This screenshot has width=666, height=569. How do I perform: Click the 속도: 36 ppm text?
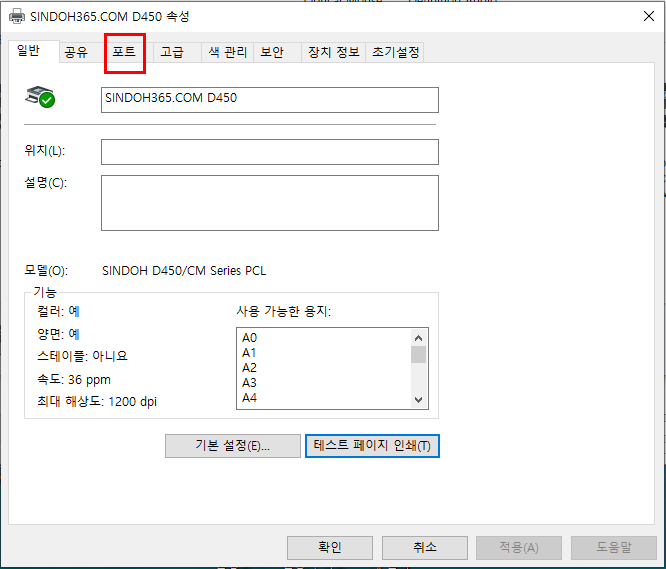[x=74, y=379]
